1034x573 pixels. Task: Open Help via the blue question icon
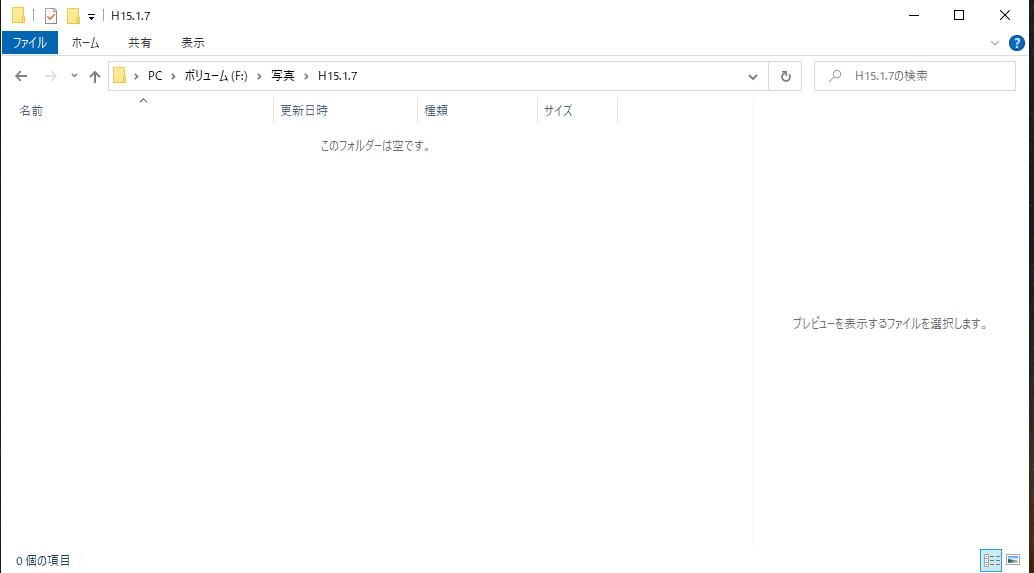(1017, 44)
